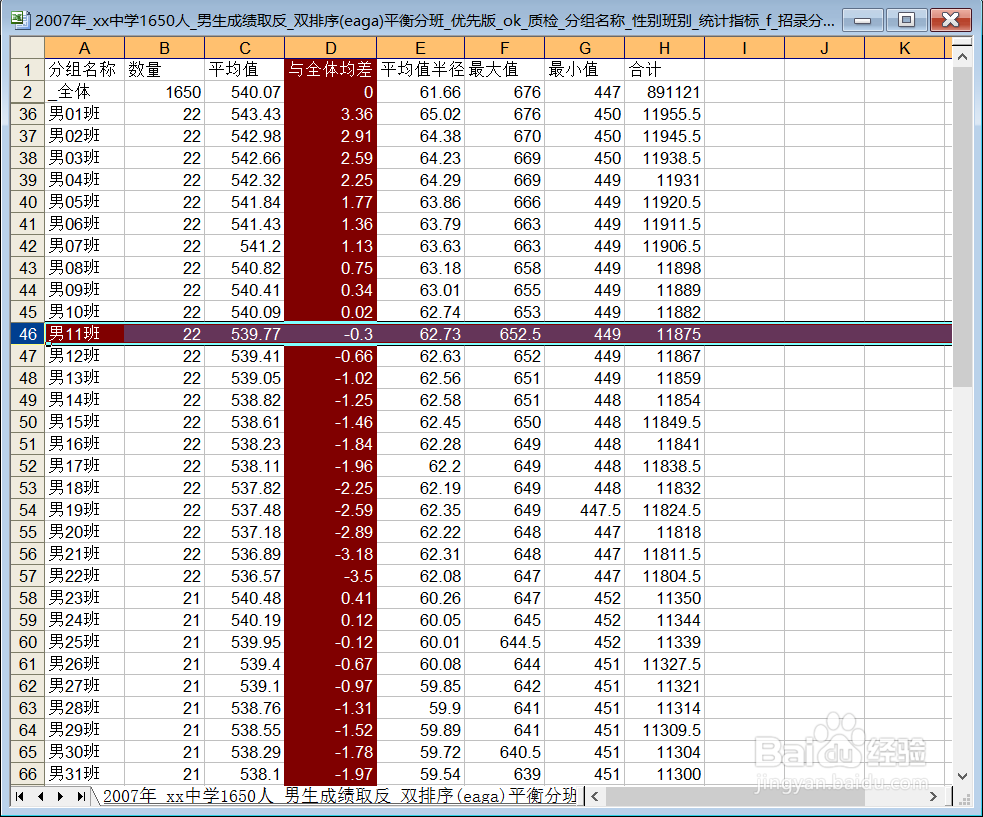The image size is (983, 817).
Task: Click total value 11327.5
Action: click(665, 664)
